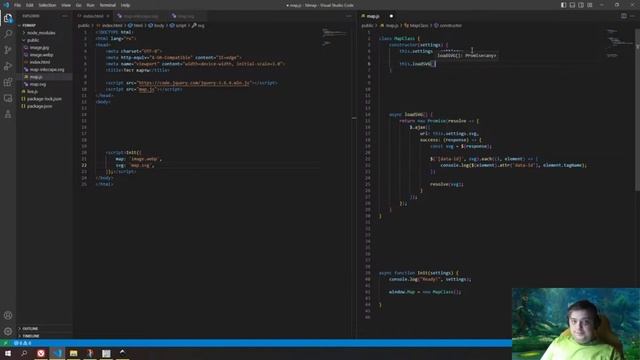Collapse the public folder
The width and height of the screenshot is (640, 360).
pyautogui.click(x=33, y=40)
